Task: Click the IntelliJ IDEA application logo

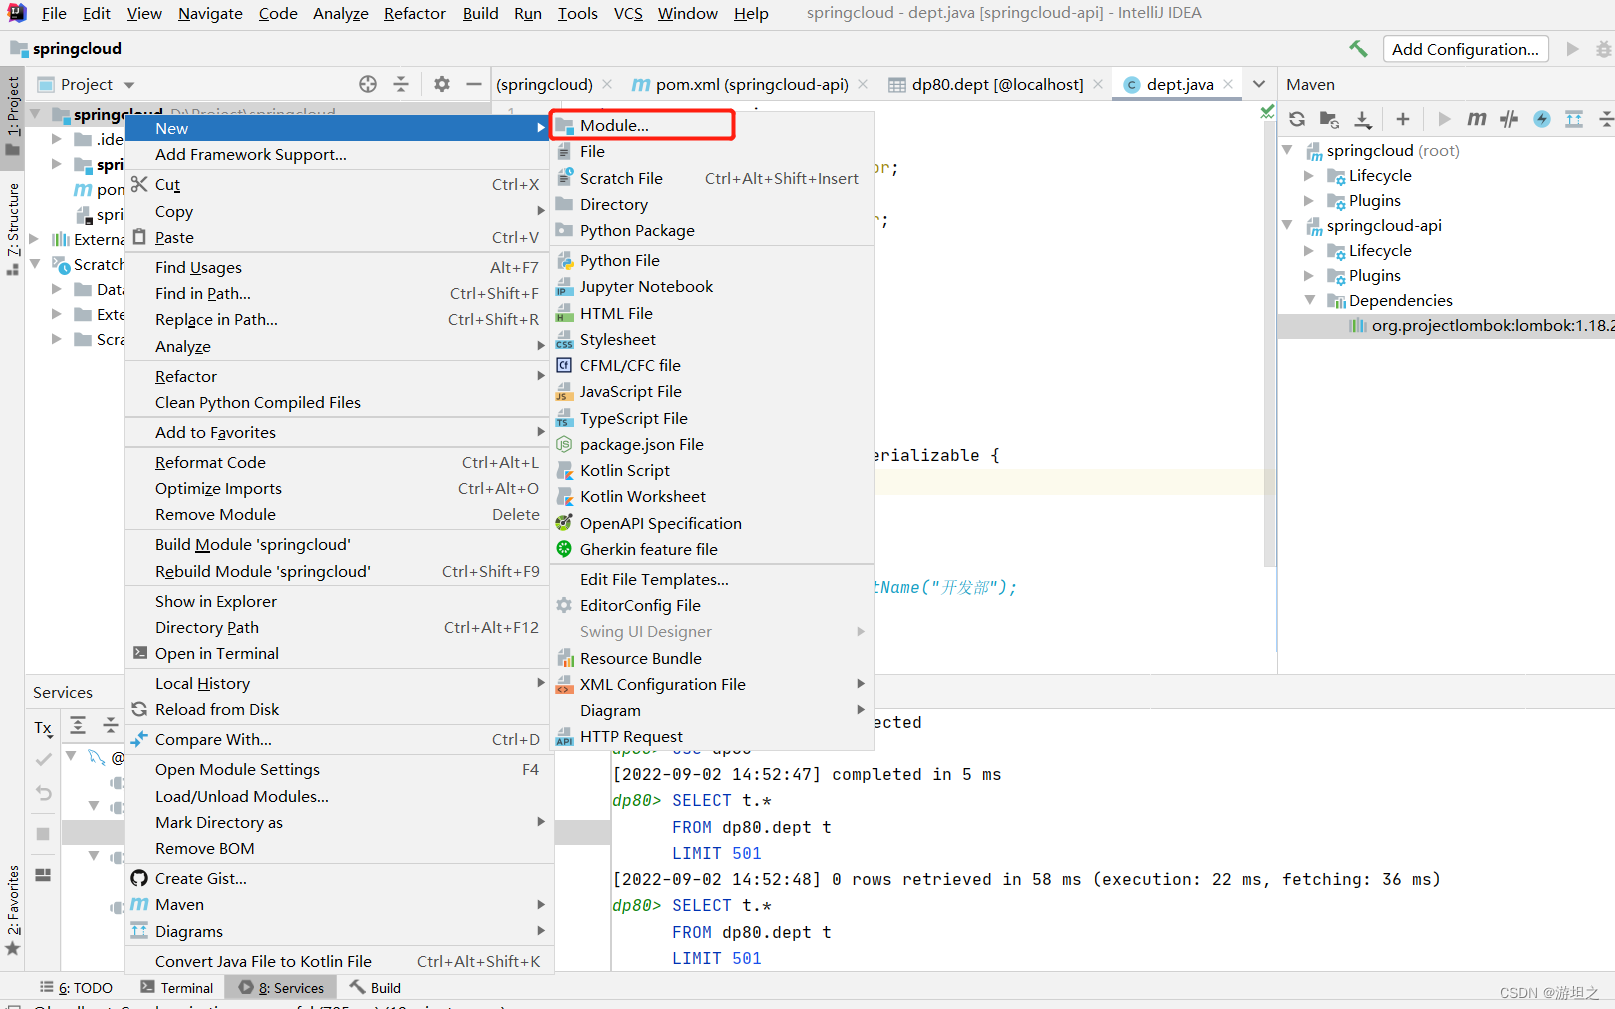Action: coord(17,13)
